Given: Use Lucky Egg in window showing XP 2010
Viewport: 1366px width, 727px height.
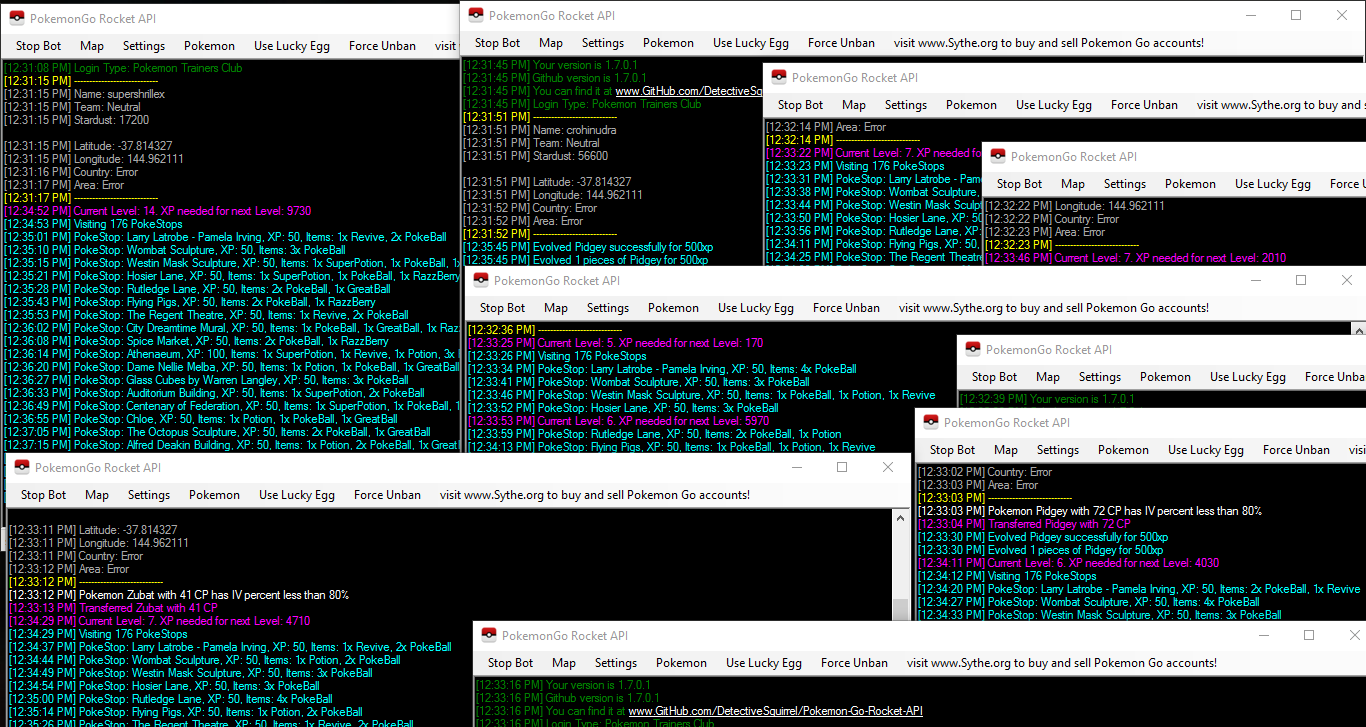Looking at the screenshot, I should point(1273,184).
